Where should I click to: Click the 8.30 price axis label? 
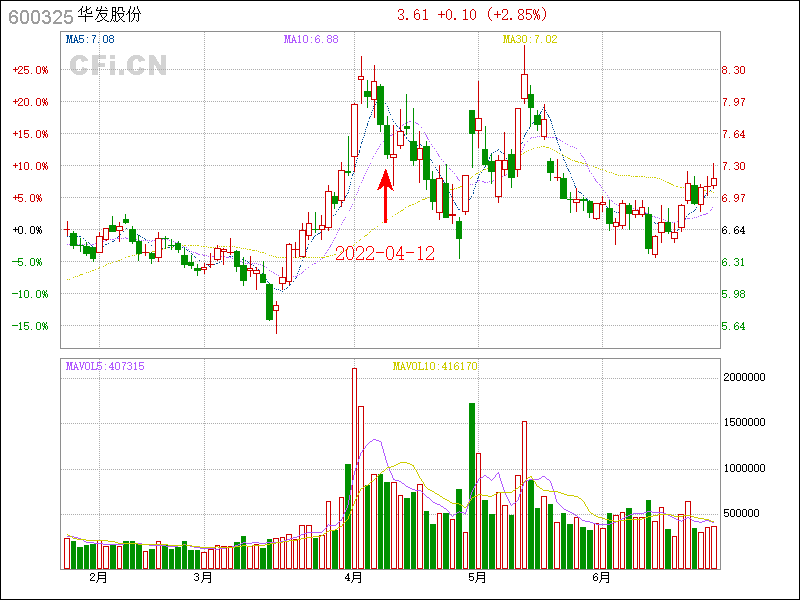(734, 70)
